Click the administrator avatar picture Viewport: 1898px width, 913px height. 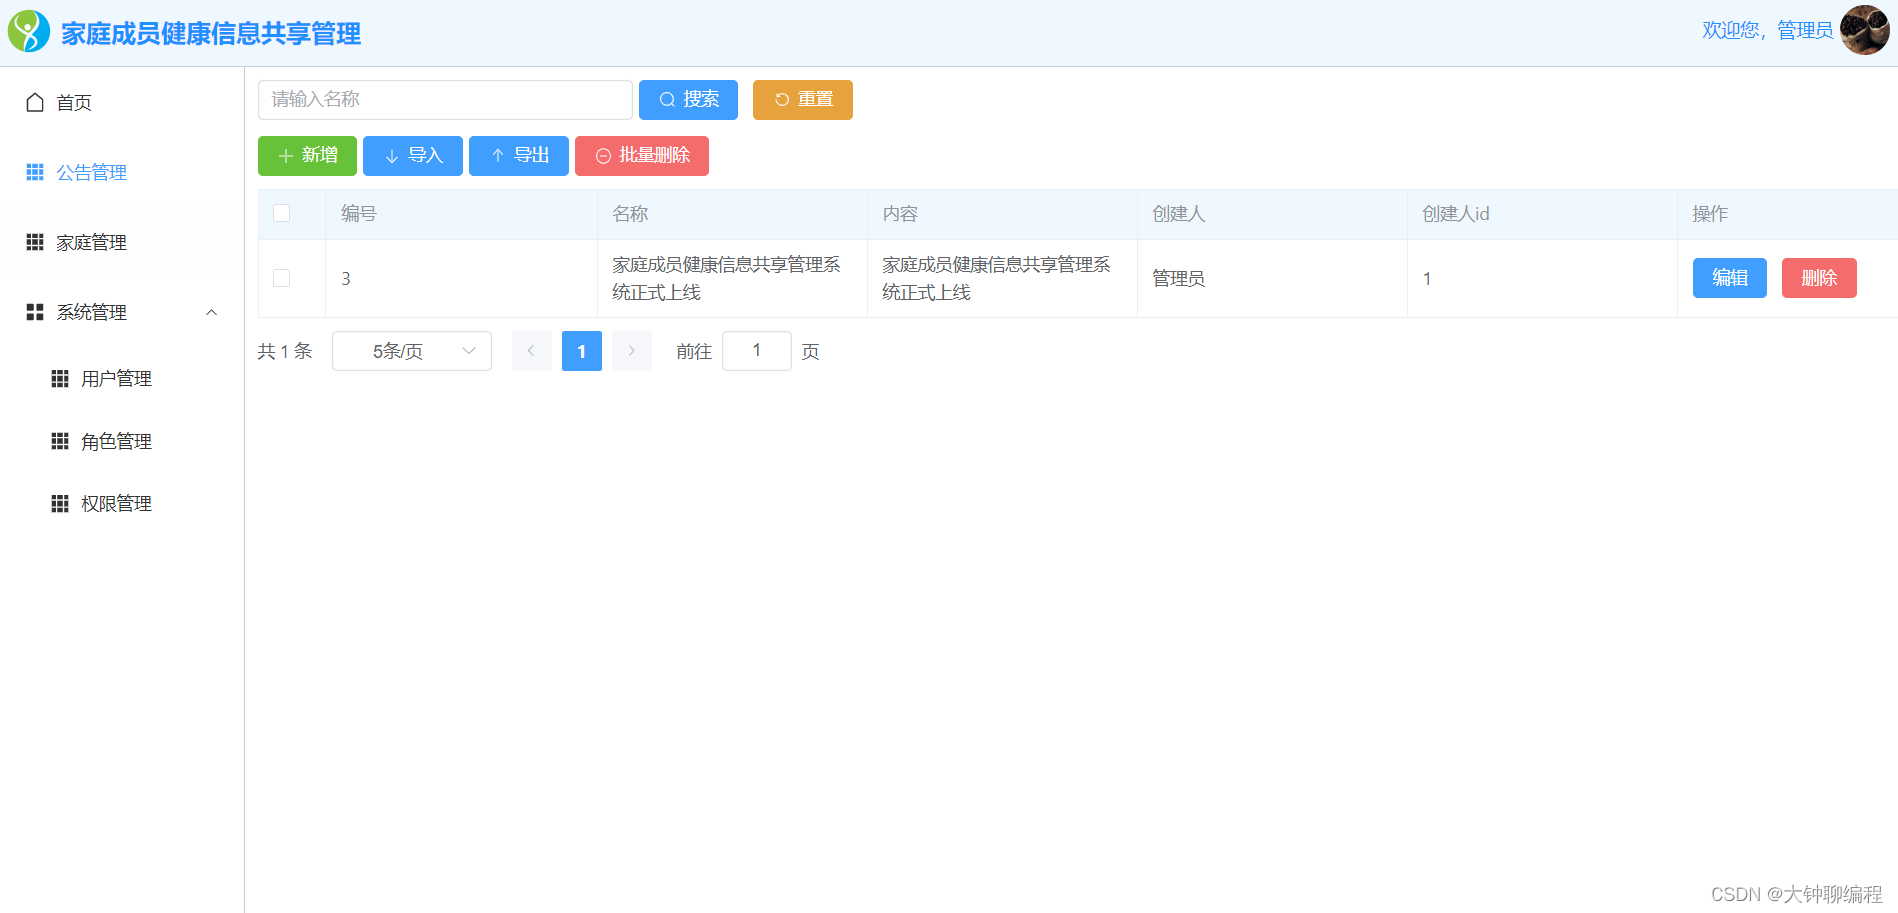tap(1864, 30)
